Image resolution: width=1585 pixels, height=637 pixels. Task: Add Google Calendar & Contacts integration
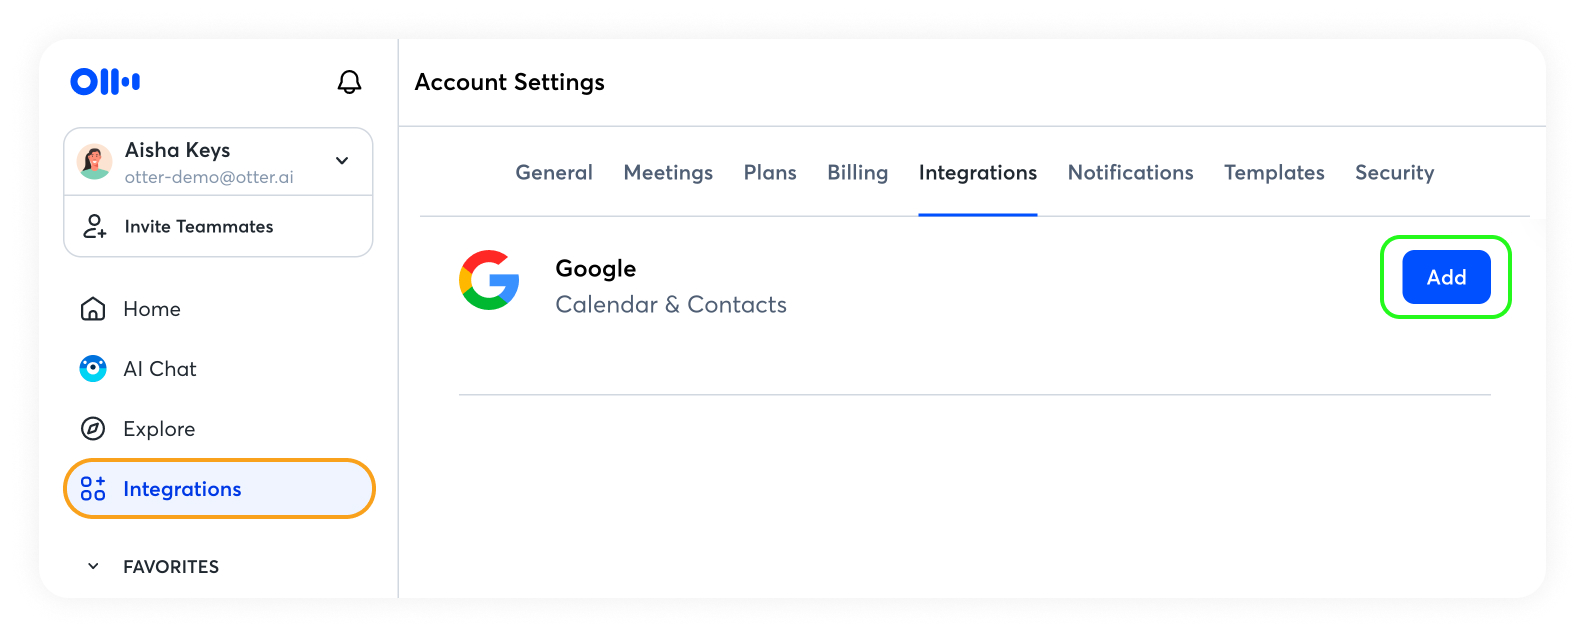pos(1446,277)
